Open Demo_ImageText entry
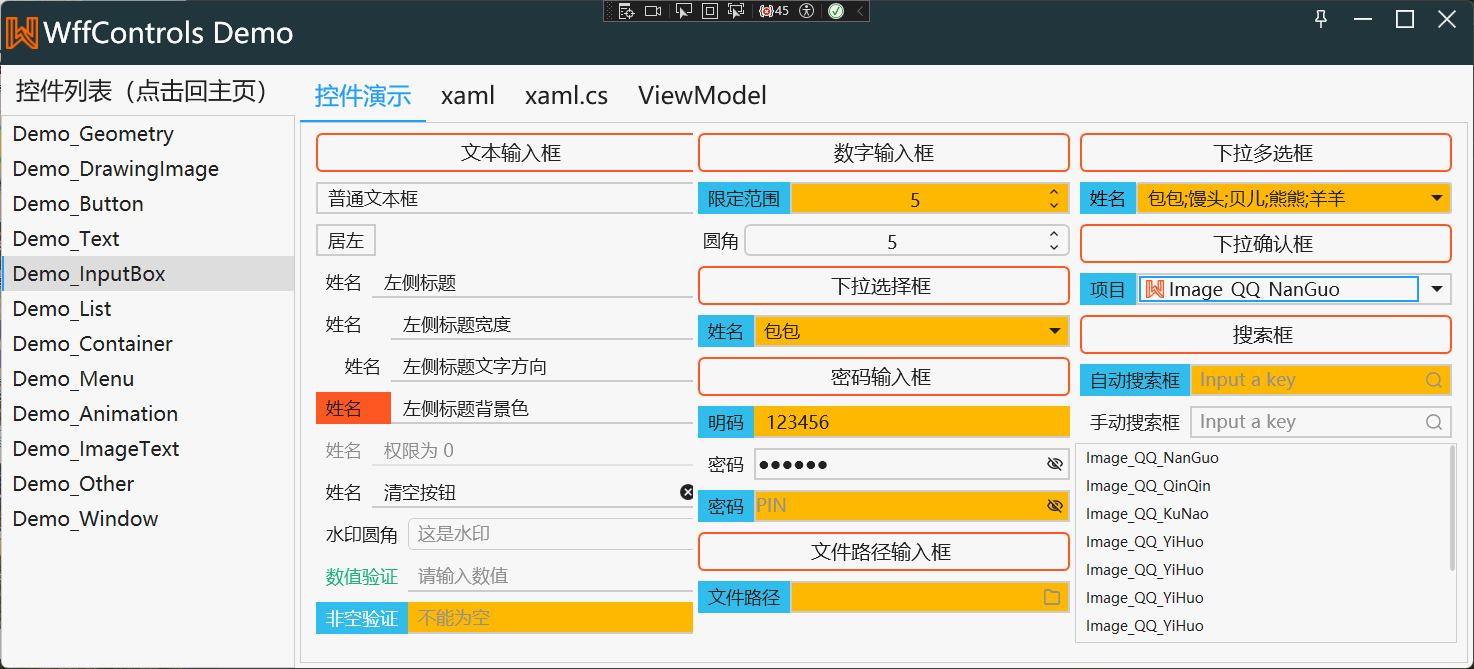Viewport: 1474px width, 669px height. [148, 449]
